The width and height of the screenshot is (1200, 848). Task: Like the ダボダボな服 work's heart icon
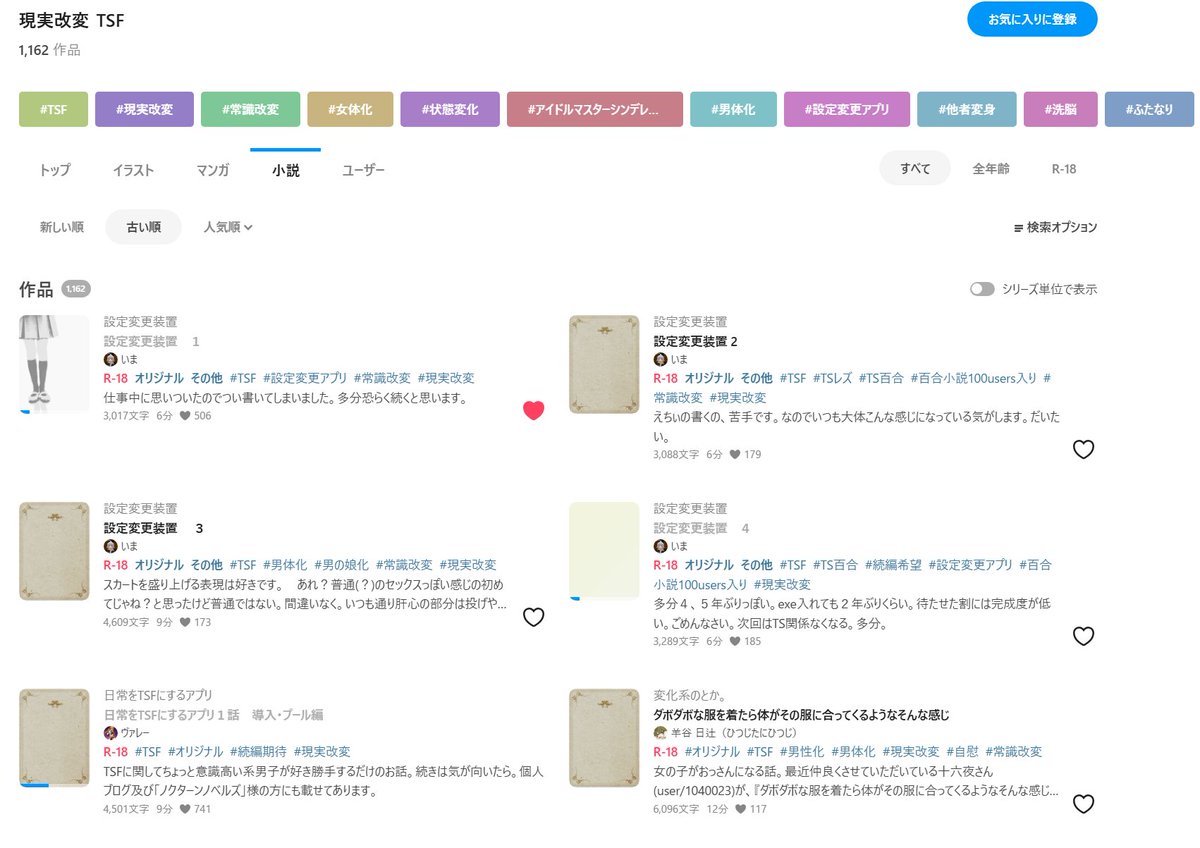[1084, 803]
